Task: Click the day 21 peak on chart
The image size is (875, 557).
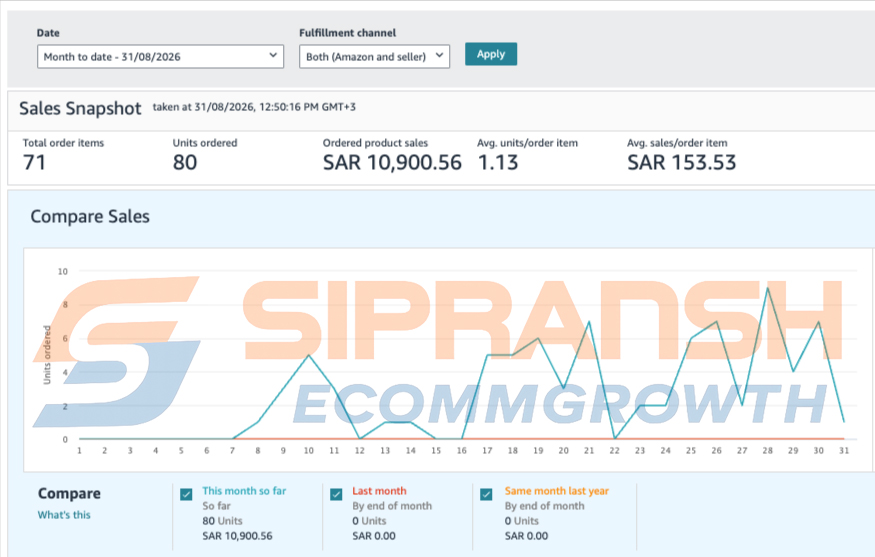Action: [589, 321]
